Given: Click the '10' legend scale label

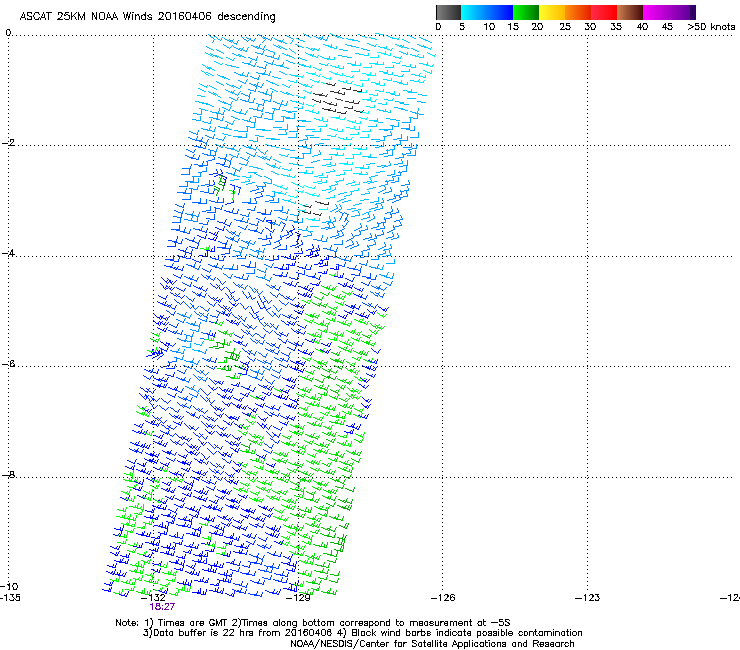Looking at the screenshot, I should click(x=489, y=27).
